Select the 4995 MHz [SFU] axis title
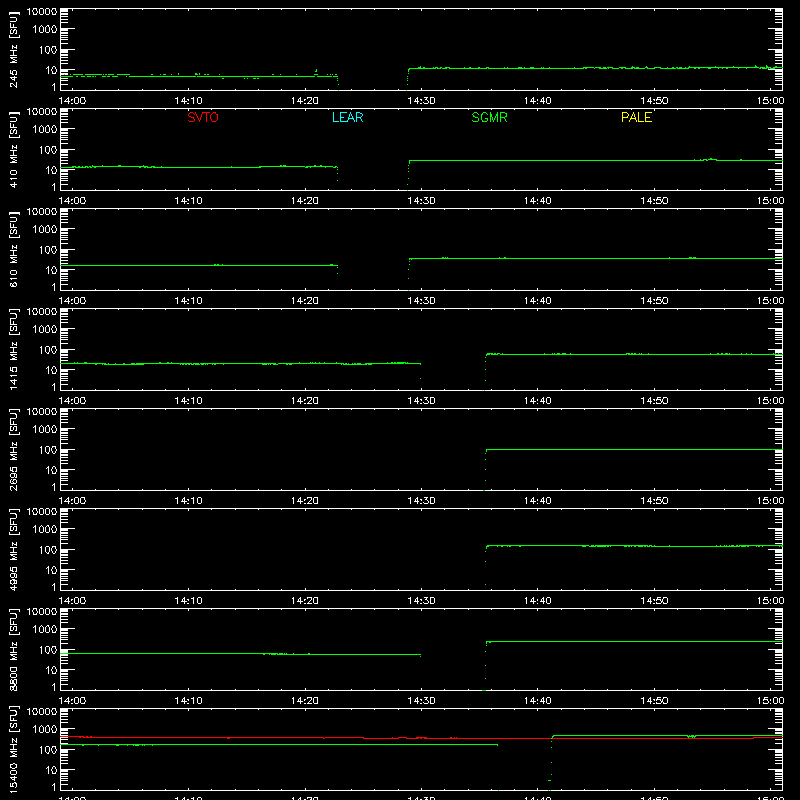Screen dimensions: 800x800 tap(14, 549)
